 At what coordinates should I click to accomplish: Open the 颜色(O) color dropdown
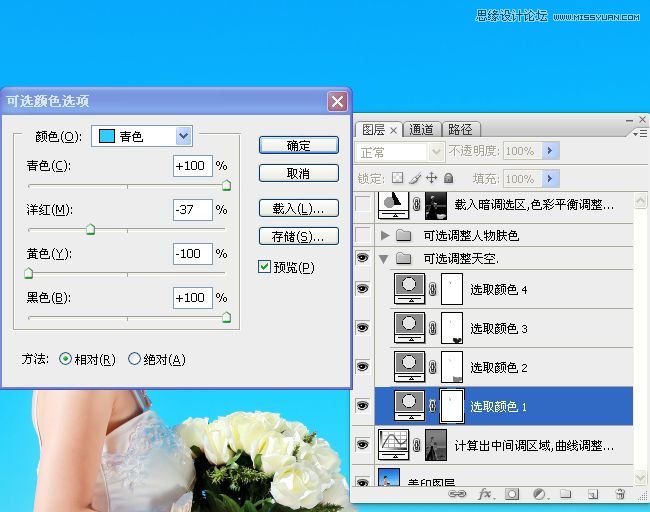[142, 136]
